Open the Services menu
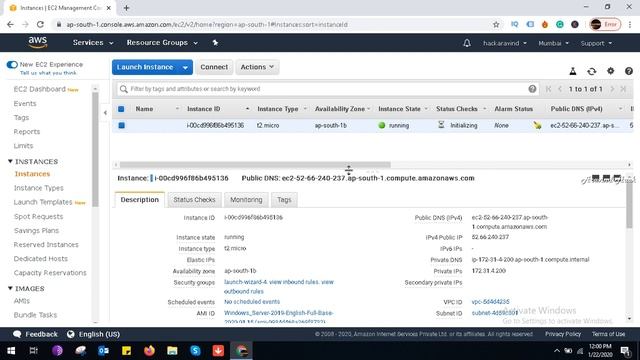The width and height of the screenshot is (640, 360). tap(93, 42)
